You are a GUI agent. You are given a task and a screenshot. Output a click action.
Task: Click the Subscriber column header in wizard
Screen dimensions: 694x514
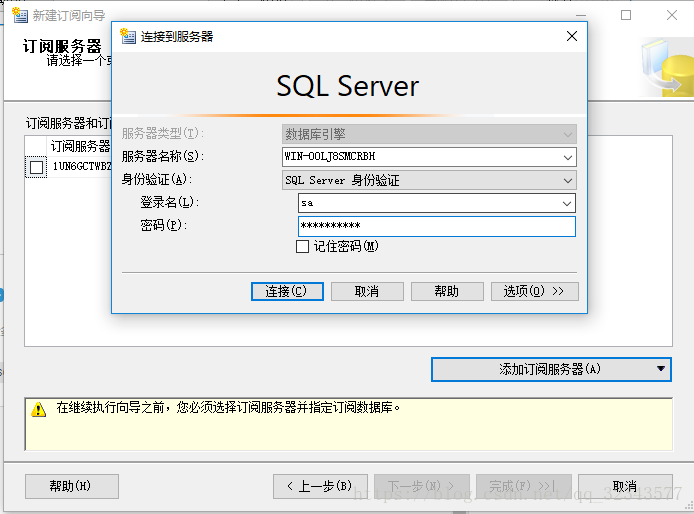pos(80,146)
